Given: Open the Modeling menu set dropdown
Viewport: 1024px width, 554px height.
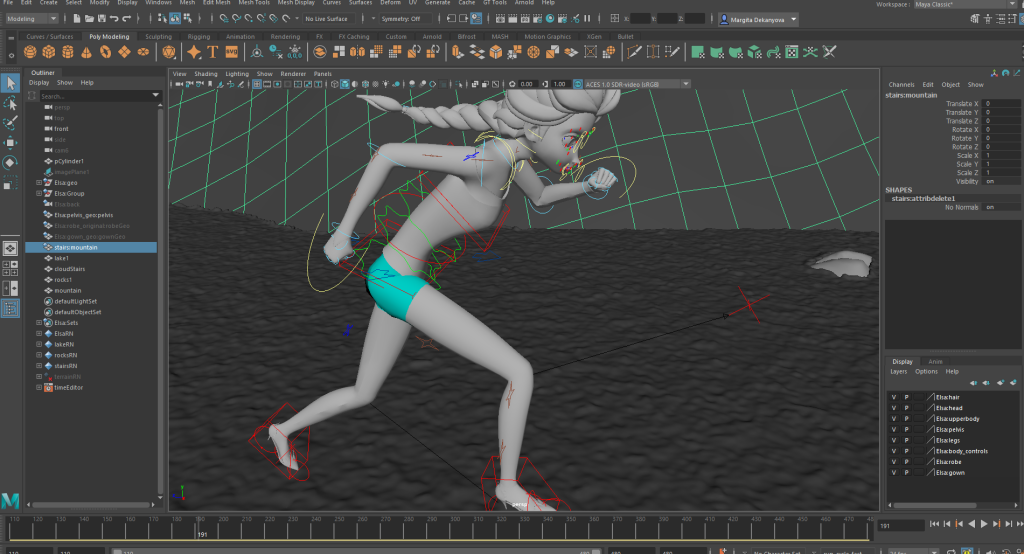Looking at the screenshot, I should (x=31, y=19).
